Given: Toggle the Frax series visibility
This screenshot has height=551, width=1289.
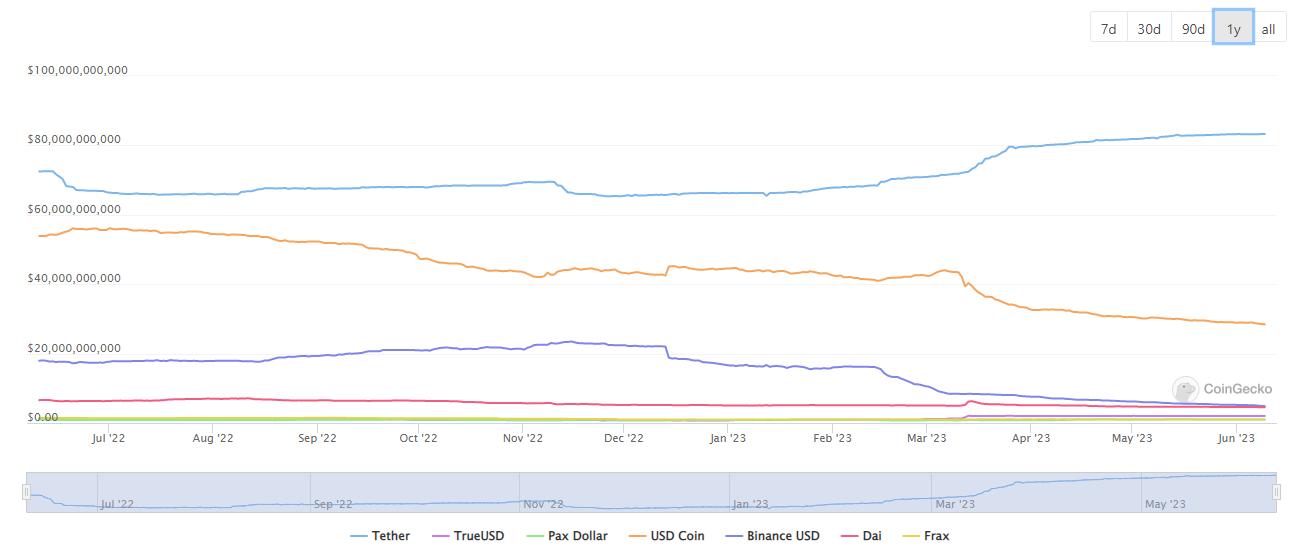Looking at the screenshot, I should 926,536.
